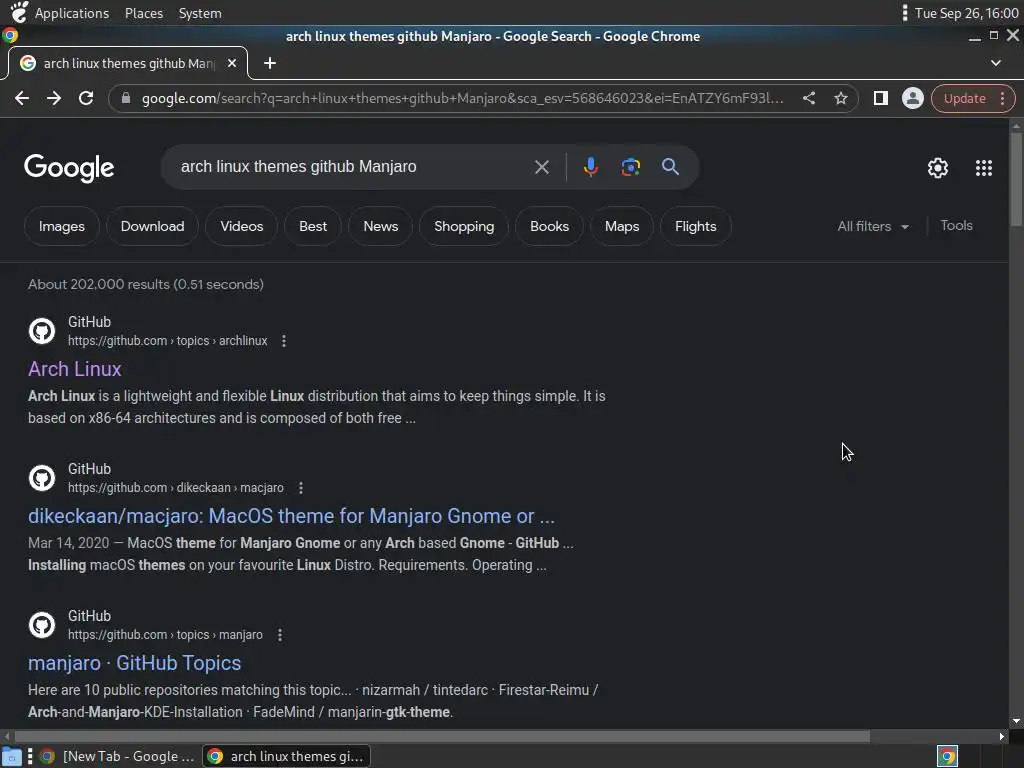The height and width of the screenshot is (768, 1024).
Task: Share this page from address bar
Action: (808, 98)
